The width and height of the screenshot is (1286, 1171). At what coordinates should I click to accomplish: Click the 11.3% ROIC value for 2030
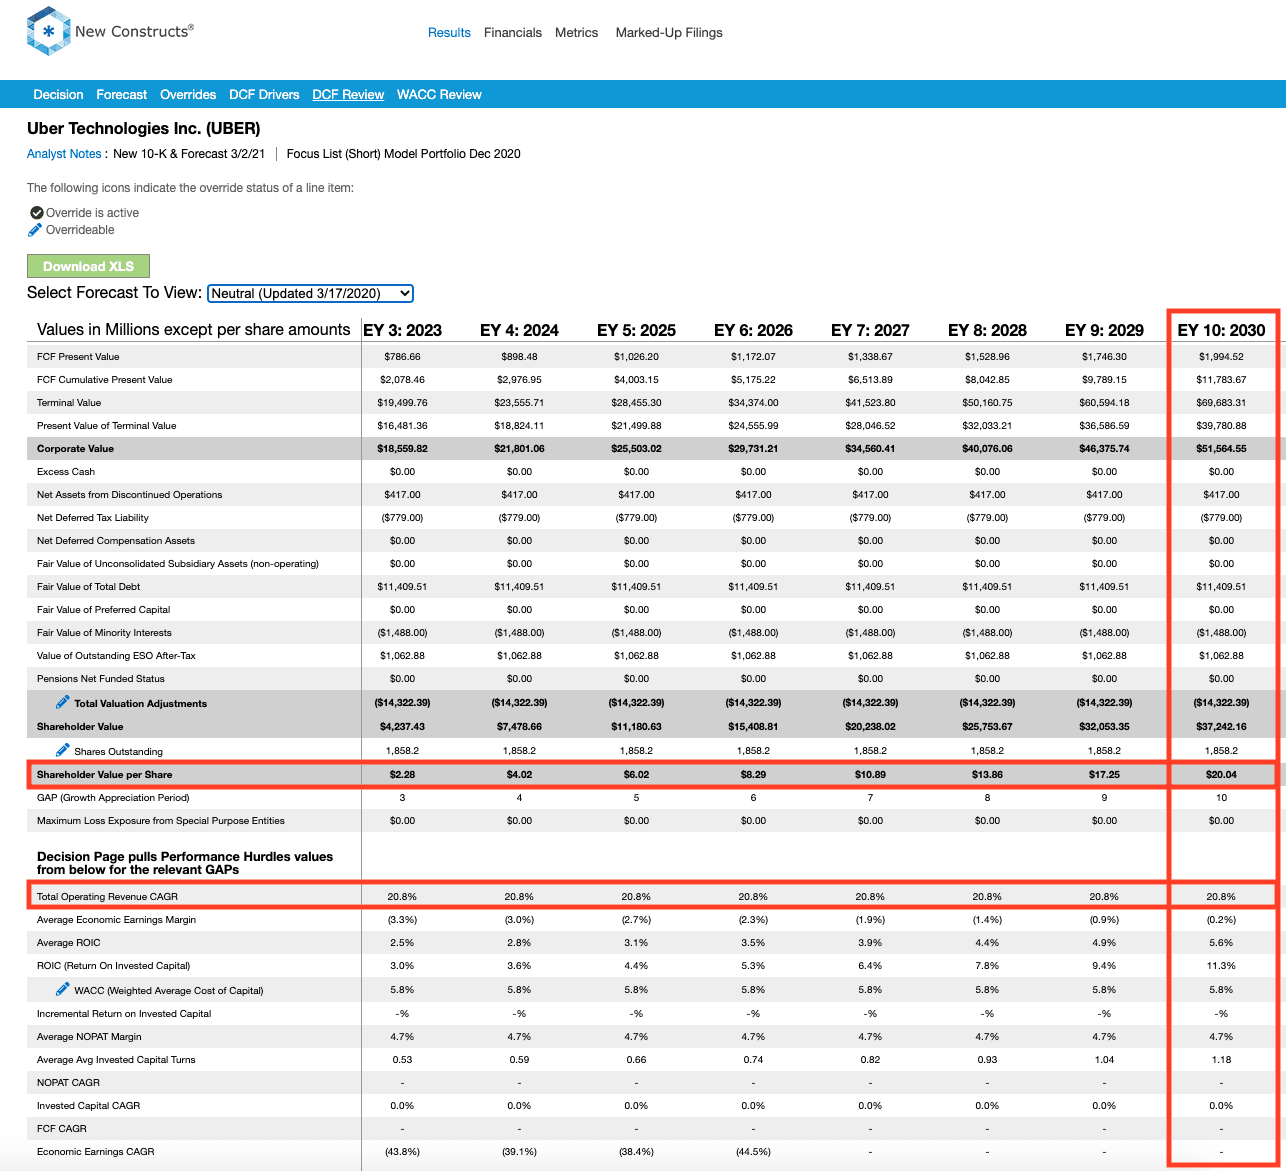[1221, 966]
